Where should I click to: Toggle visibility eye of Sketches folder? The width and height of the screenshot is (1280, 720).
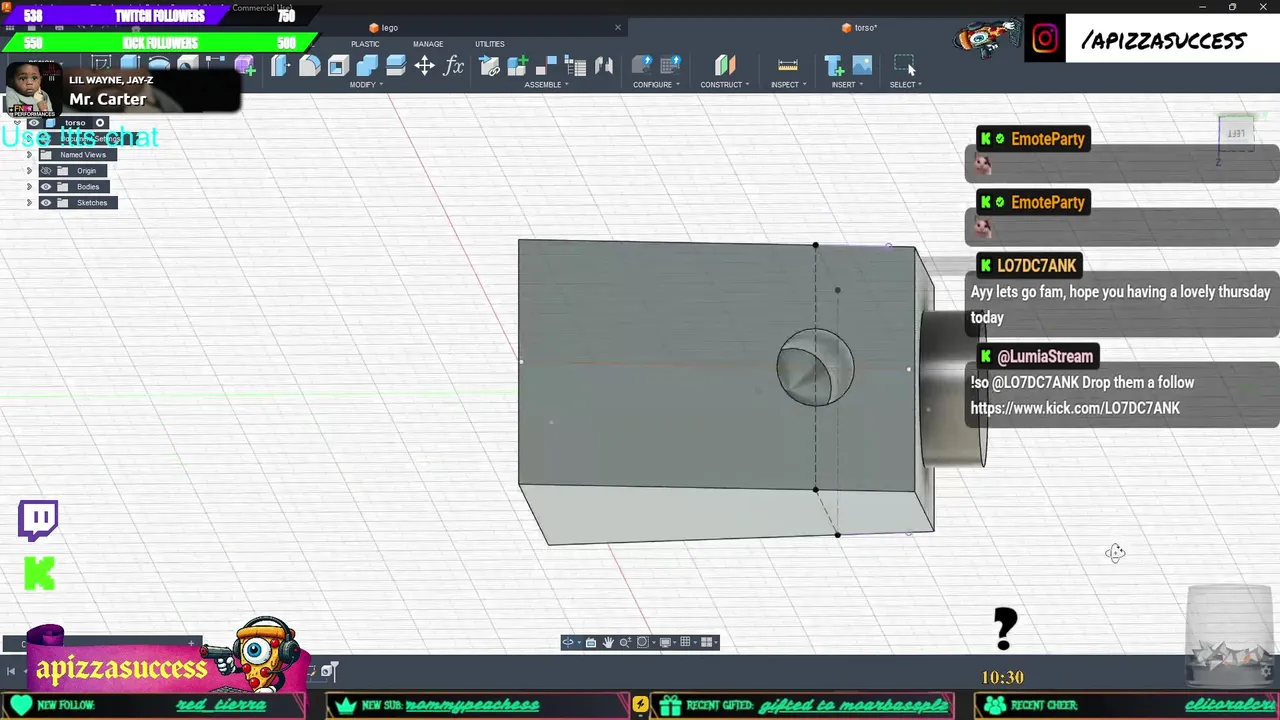45,203
